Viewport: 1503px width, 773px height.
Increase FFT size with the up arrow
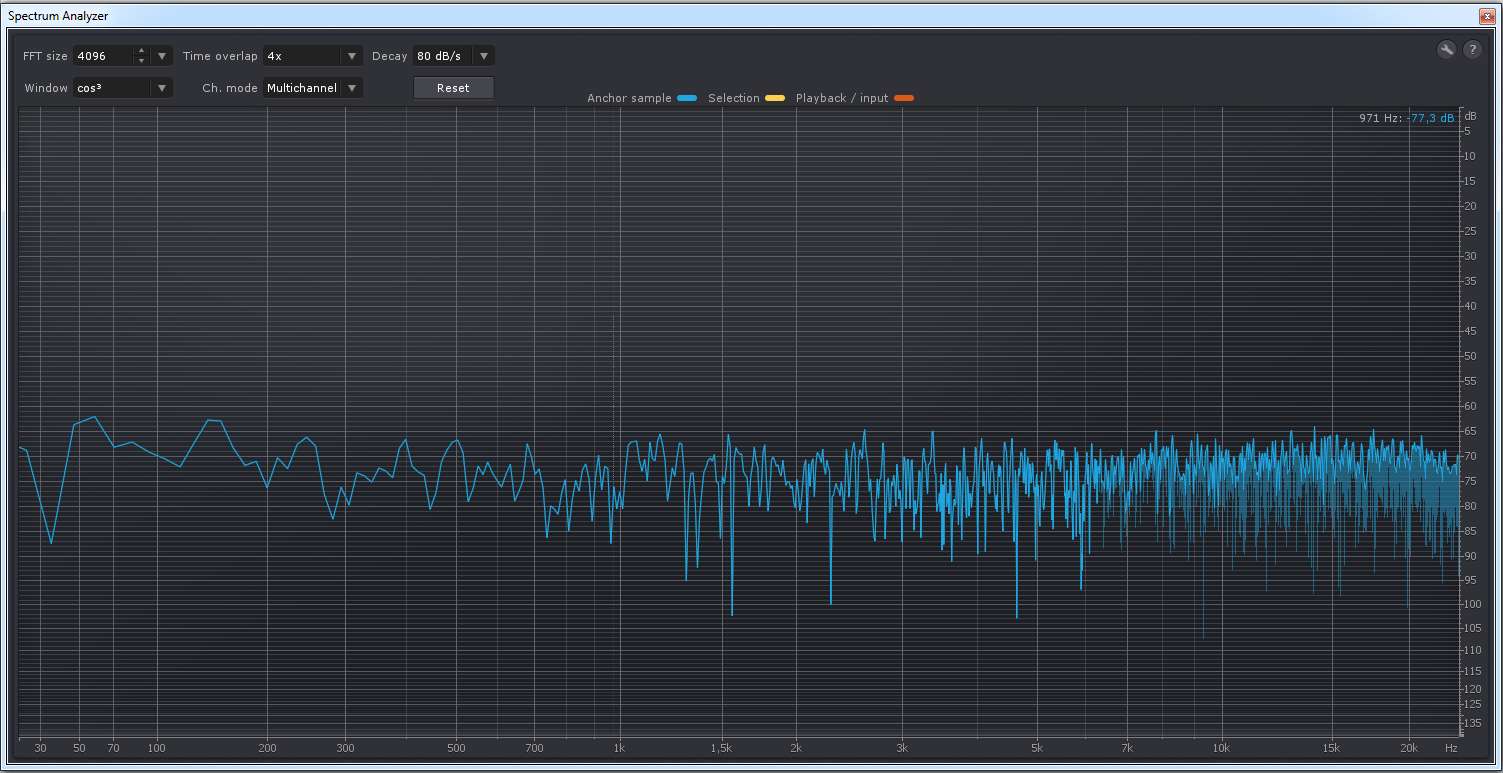141,51
